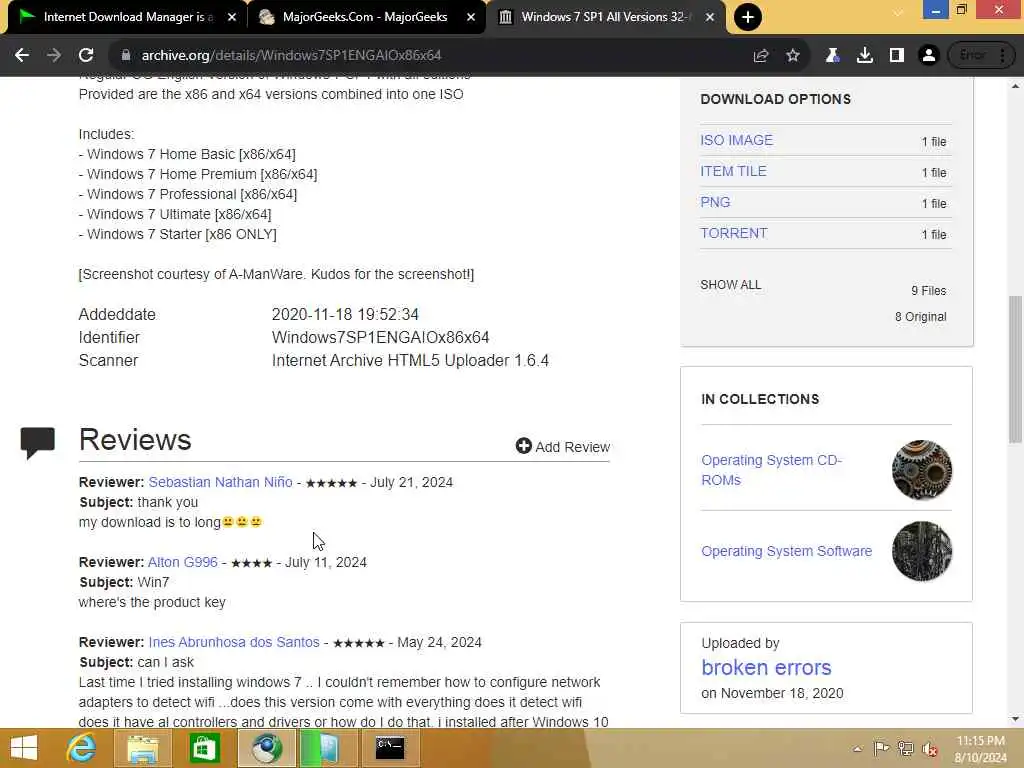The width and height of the screenshot is (1024, 768).
Task: Share this page using the share icon
Action: point(761,56)
